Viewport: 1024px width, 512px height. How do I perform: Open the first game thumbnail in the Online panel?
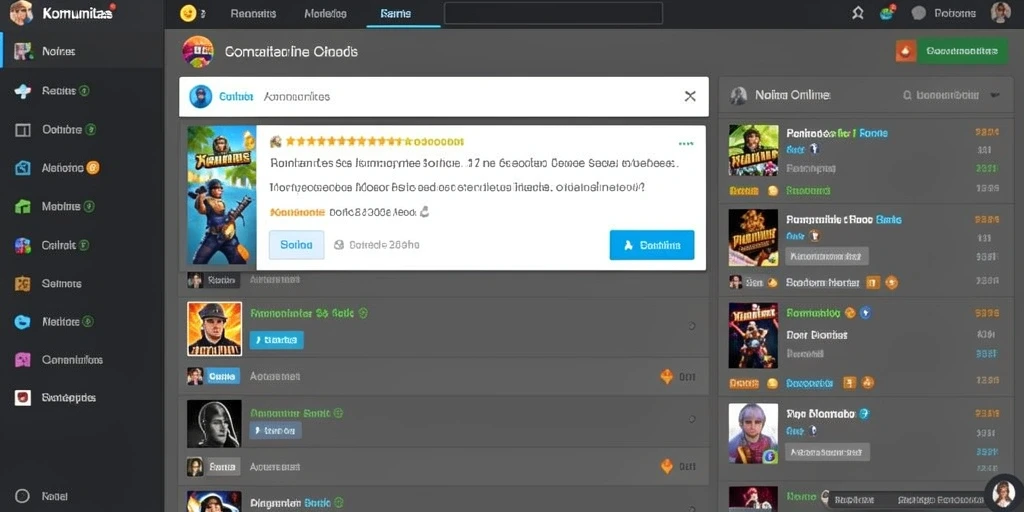pyautogui.click(x=754, y=150)
